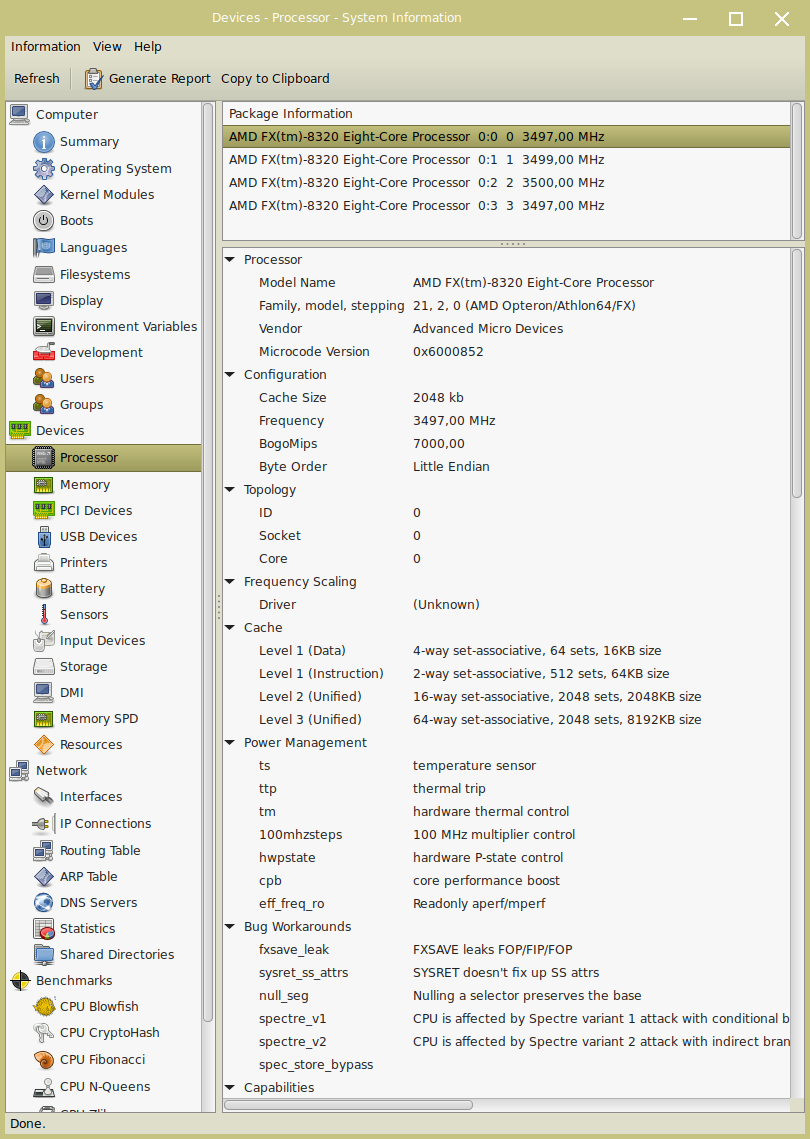Open the Summary icon in sidebar
Viewport: 810px width, 1139px height.
click(44, 142)
